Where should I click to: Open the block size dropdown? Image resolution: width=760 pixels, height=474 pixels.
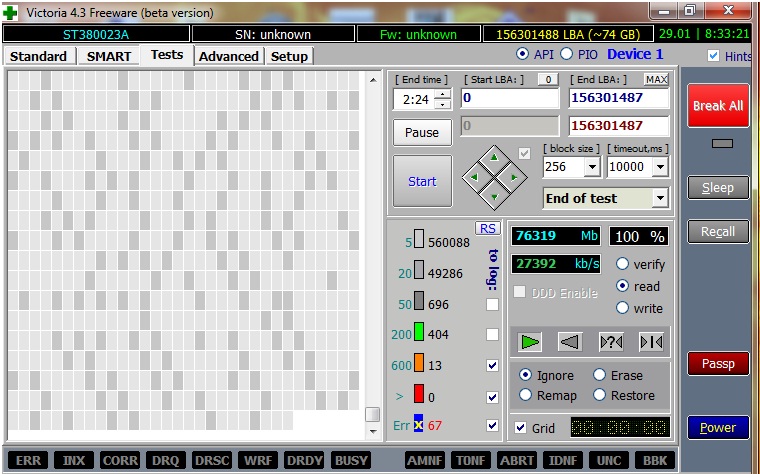click(x=591, y=167)
